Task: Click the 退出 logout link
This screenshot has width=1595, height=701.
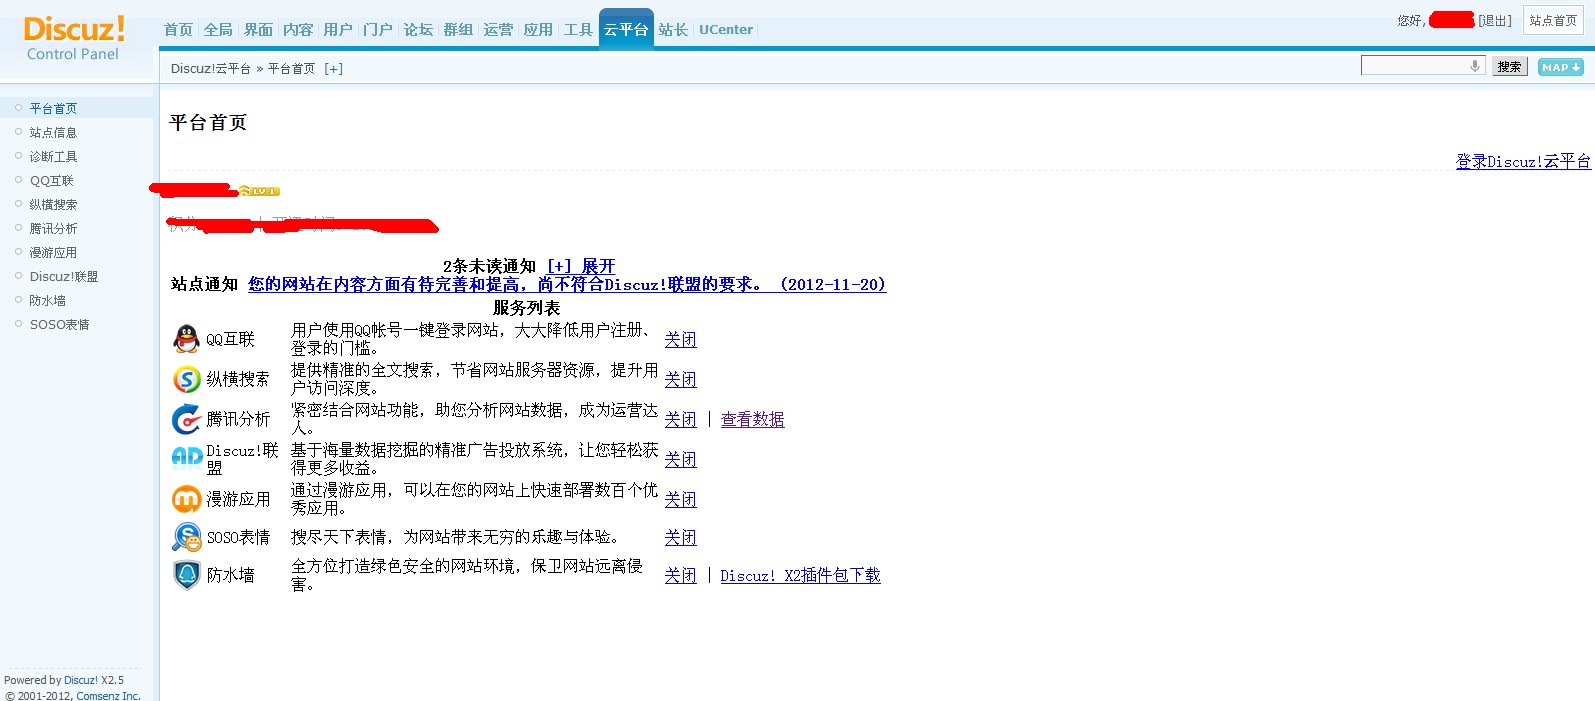Action: 1495,21
